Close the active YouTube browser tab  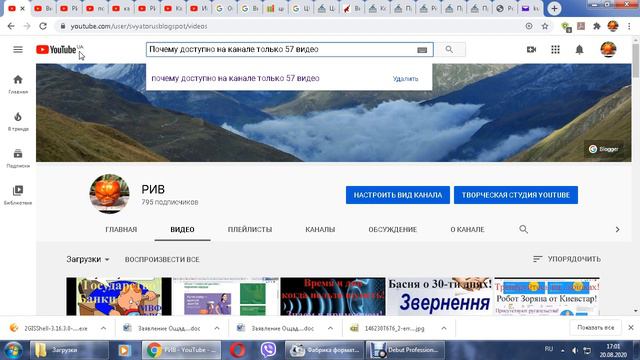pos(22,8)
